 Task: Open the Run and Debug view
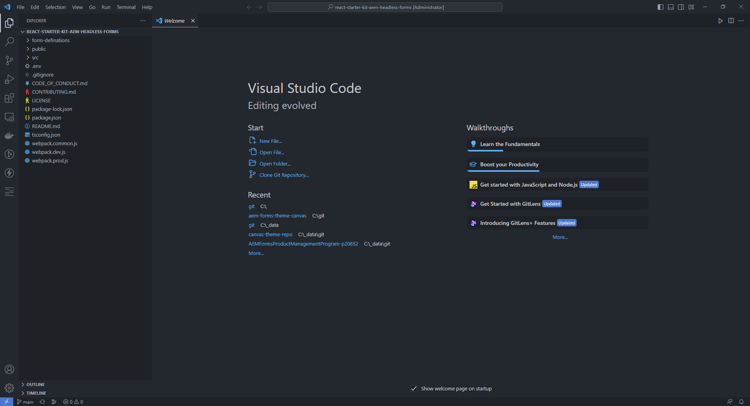coord(9,79)
